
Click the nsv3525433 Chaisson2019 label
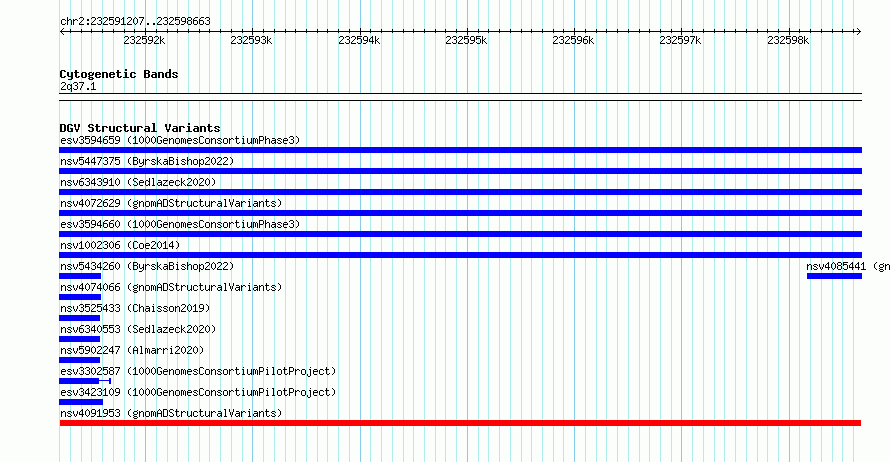click(x=135, y=308)
